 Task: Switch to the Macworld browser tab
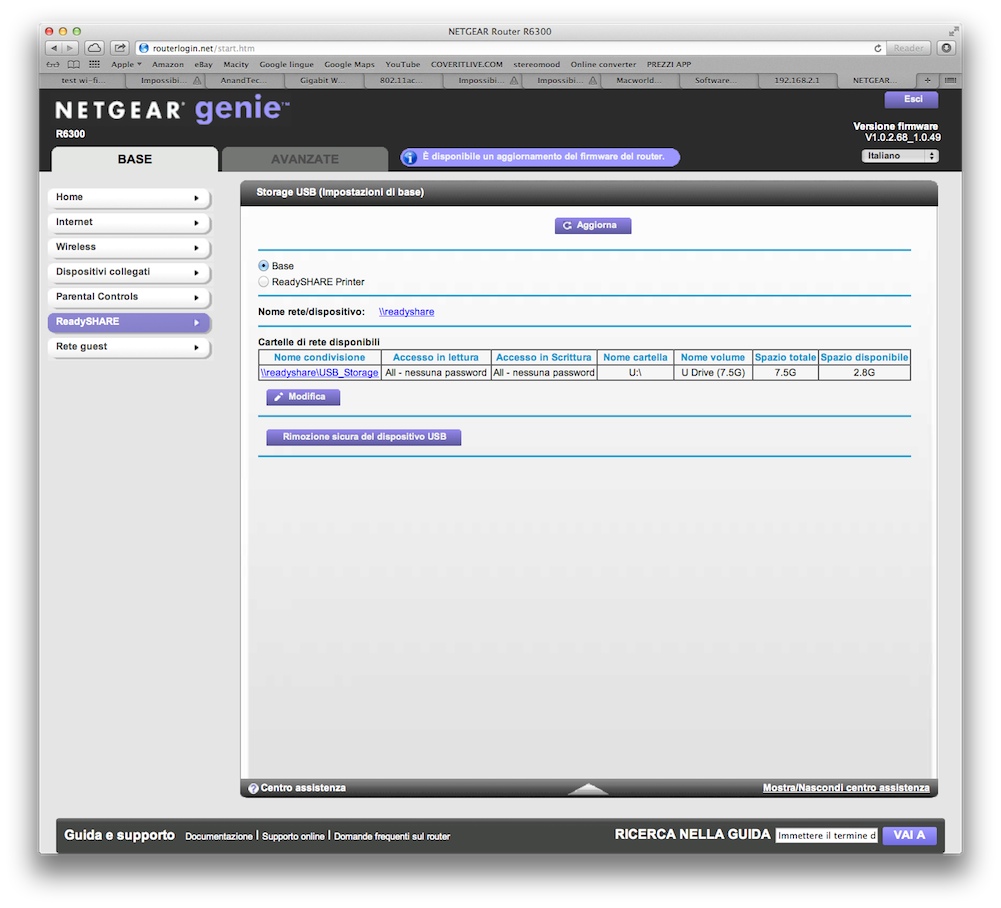638,80
